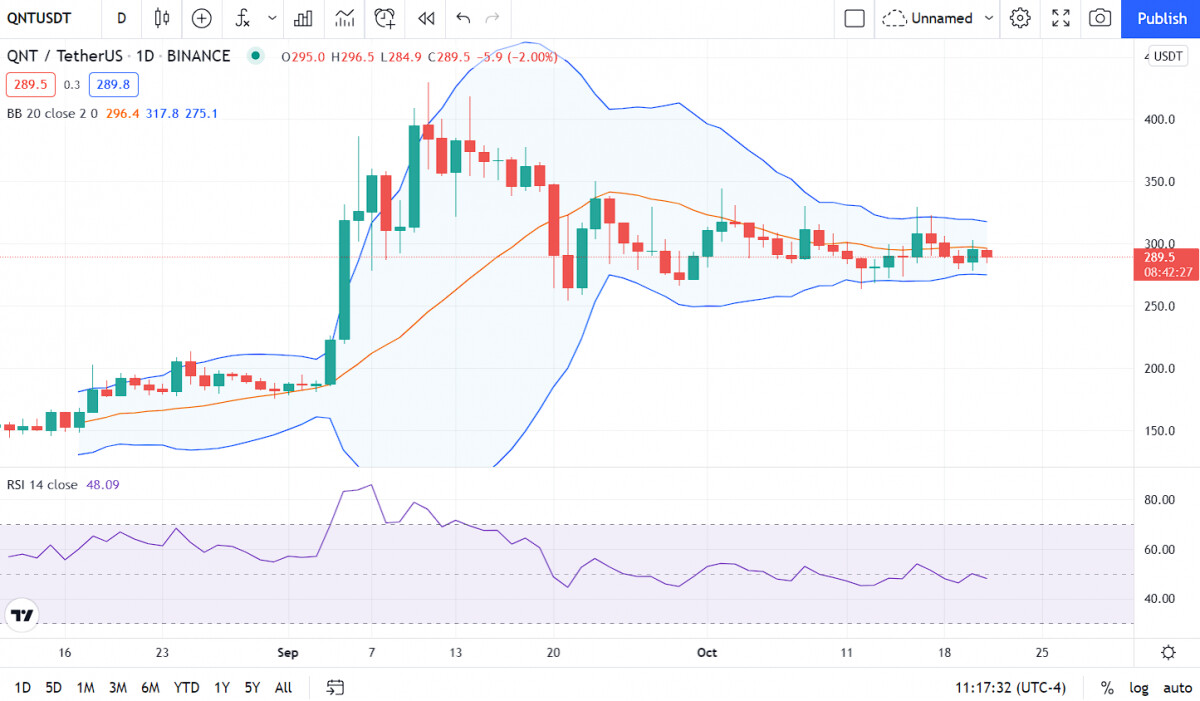The image size is (1200, 701).
Task: Set the 5D time range
Action: coord(54,688)
